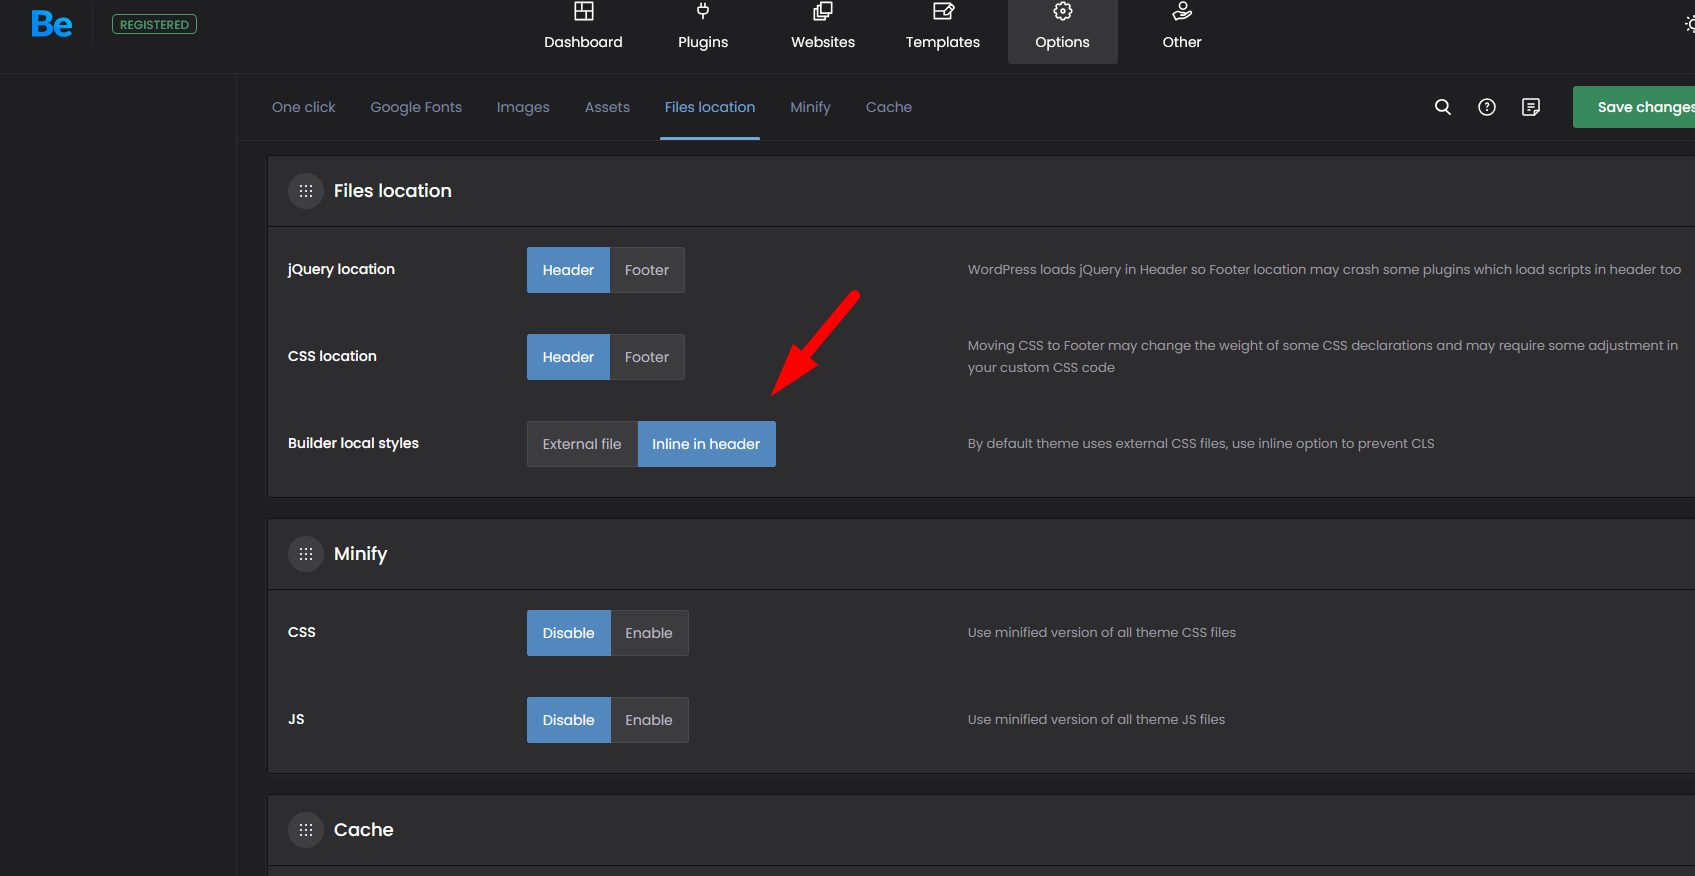Choose External file for Builder local styles

coord(582,444)
